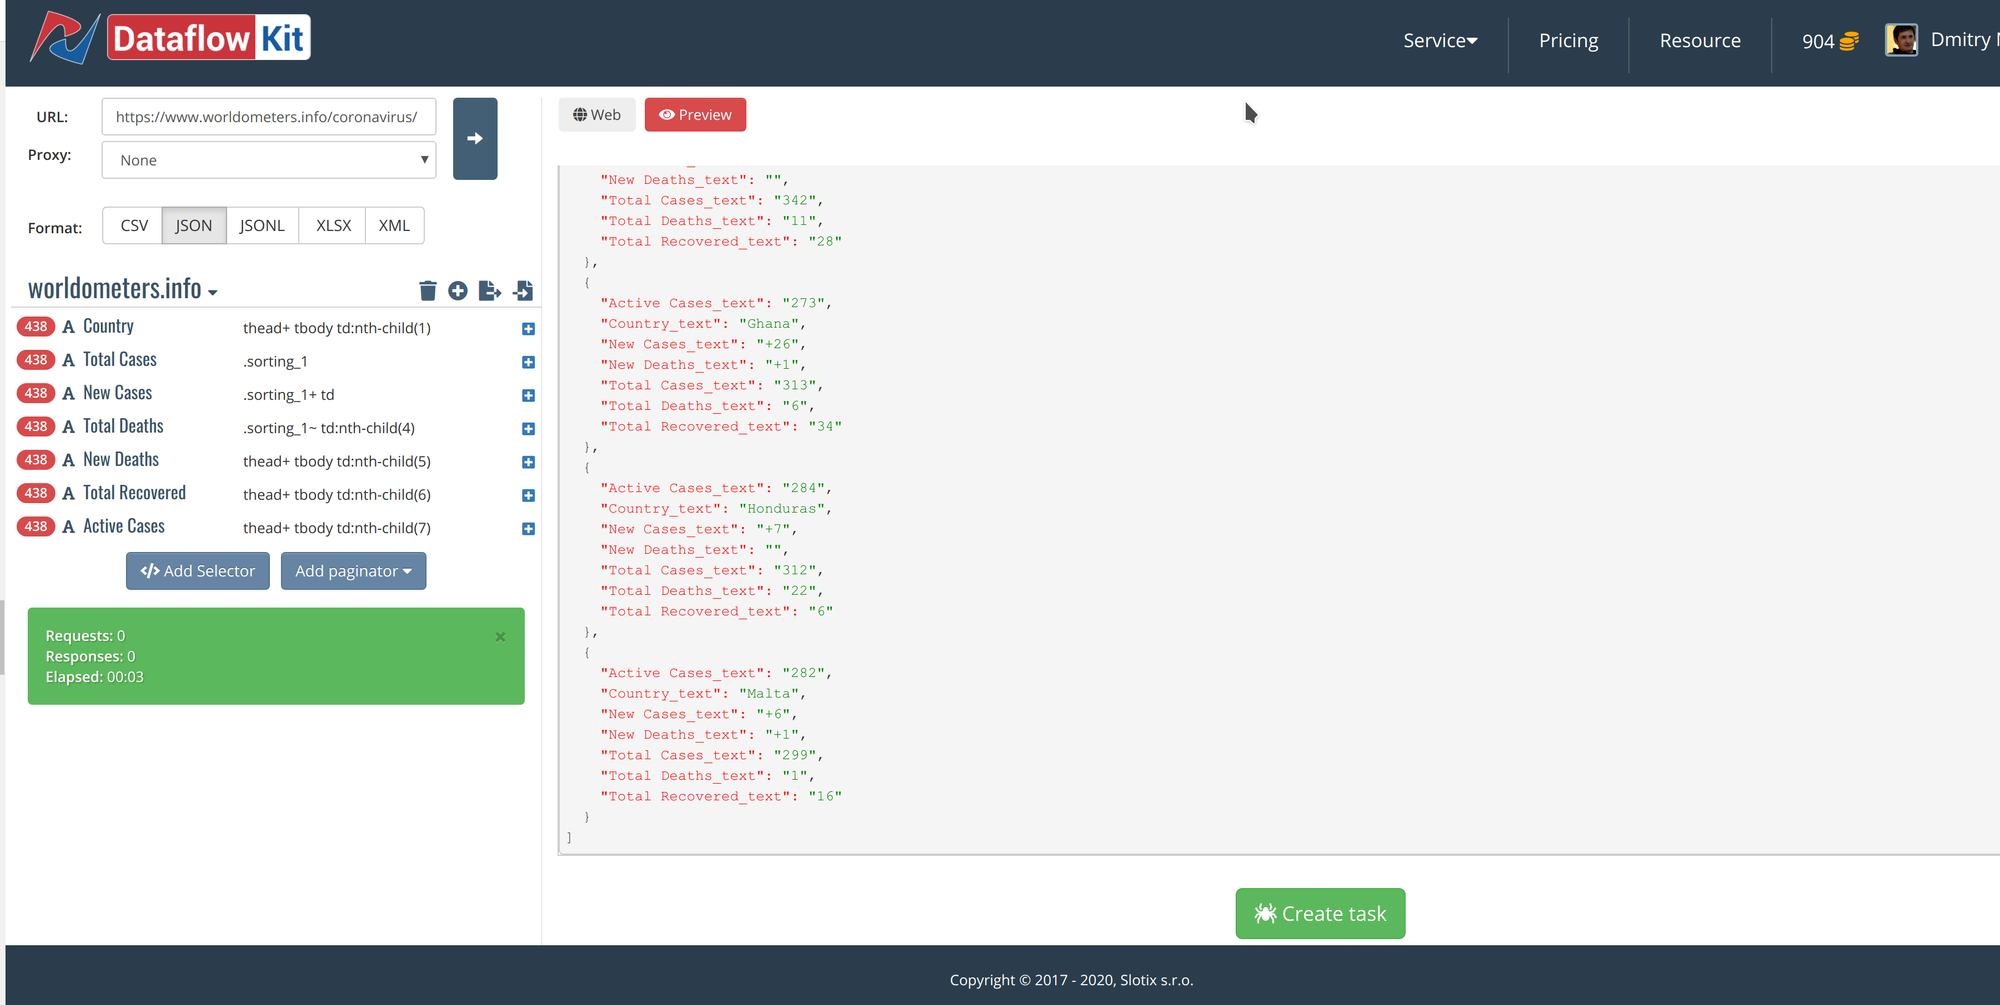Select CSV format
Screen dimensions: 2000x1005
(134, 226)
